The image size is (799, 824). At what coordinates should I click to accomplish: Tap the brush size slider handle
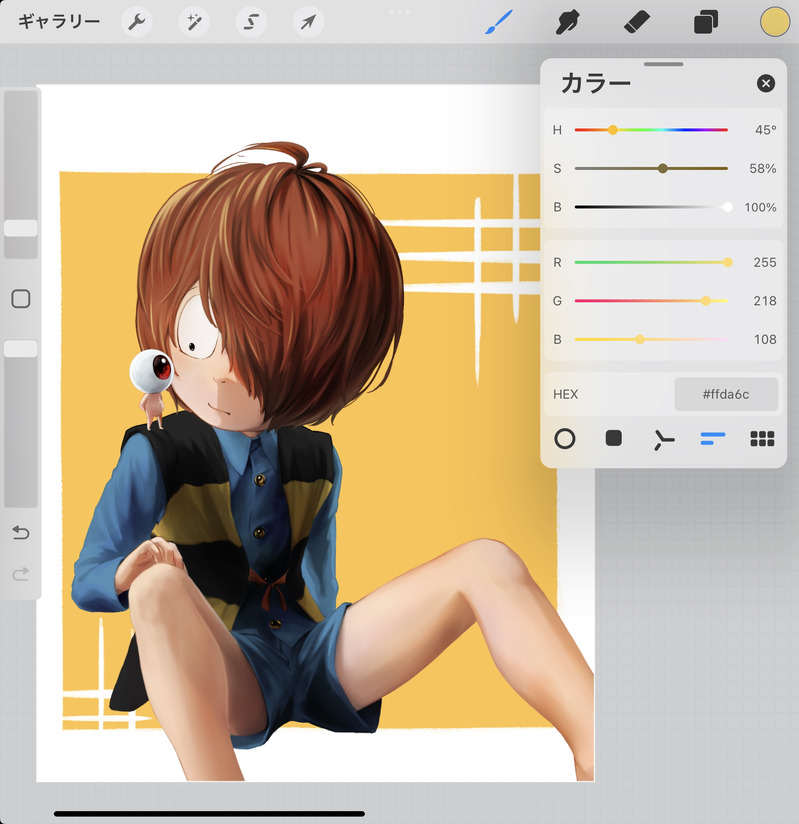click(x=21, y=228)
